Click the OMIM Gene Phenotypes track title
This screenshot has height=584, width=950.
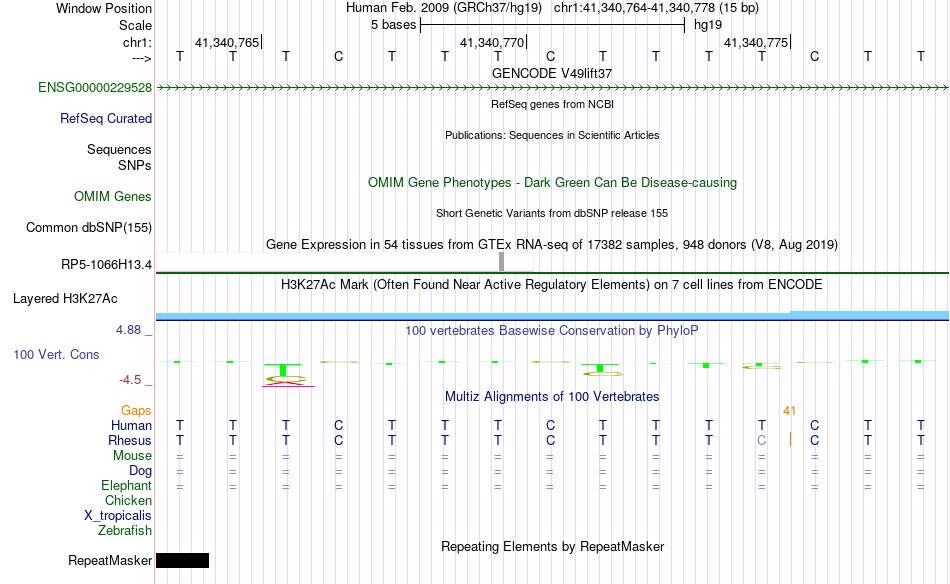[x=553, y=182]
